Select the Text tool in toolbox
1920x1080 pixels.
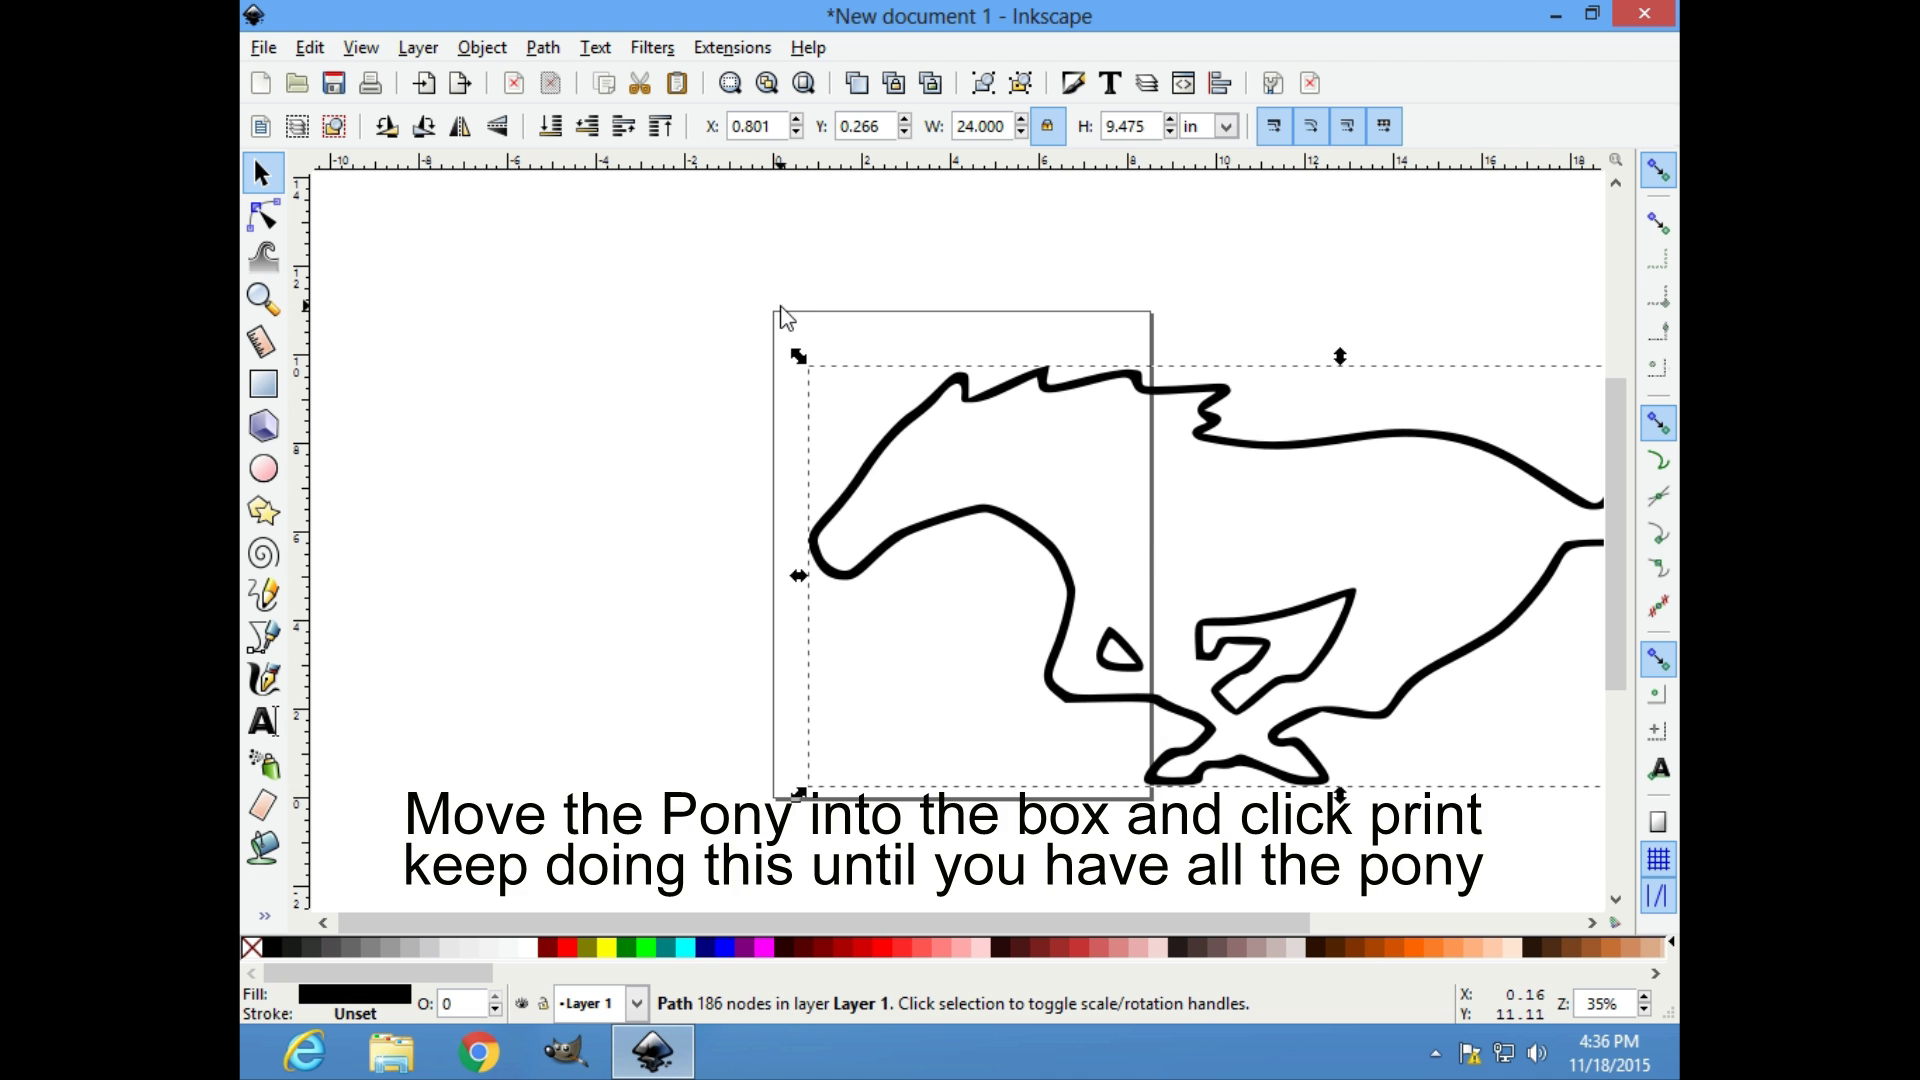tap(263, 721)
